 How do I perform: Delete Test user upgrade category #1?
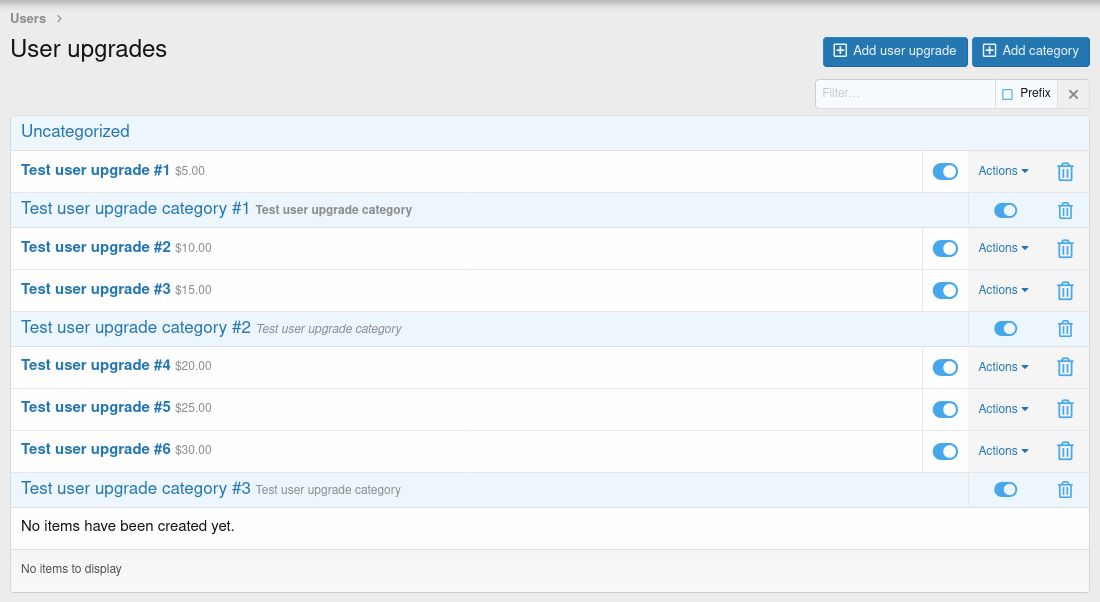point(1065,211)
